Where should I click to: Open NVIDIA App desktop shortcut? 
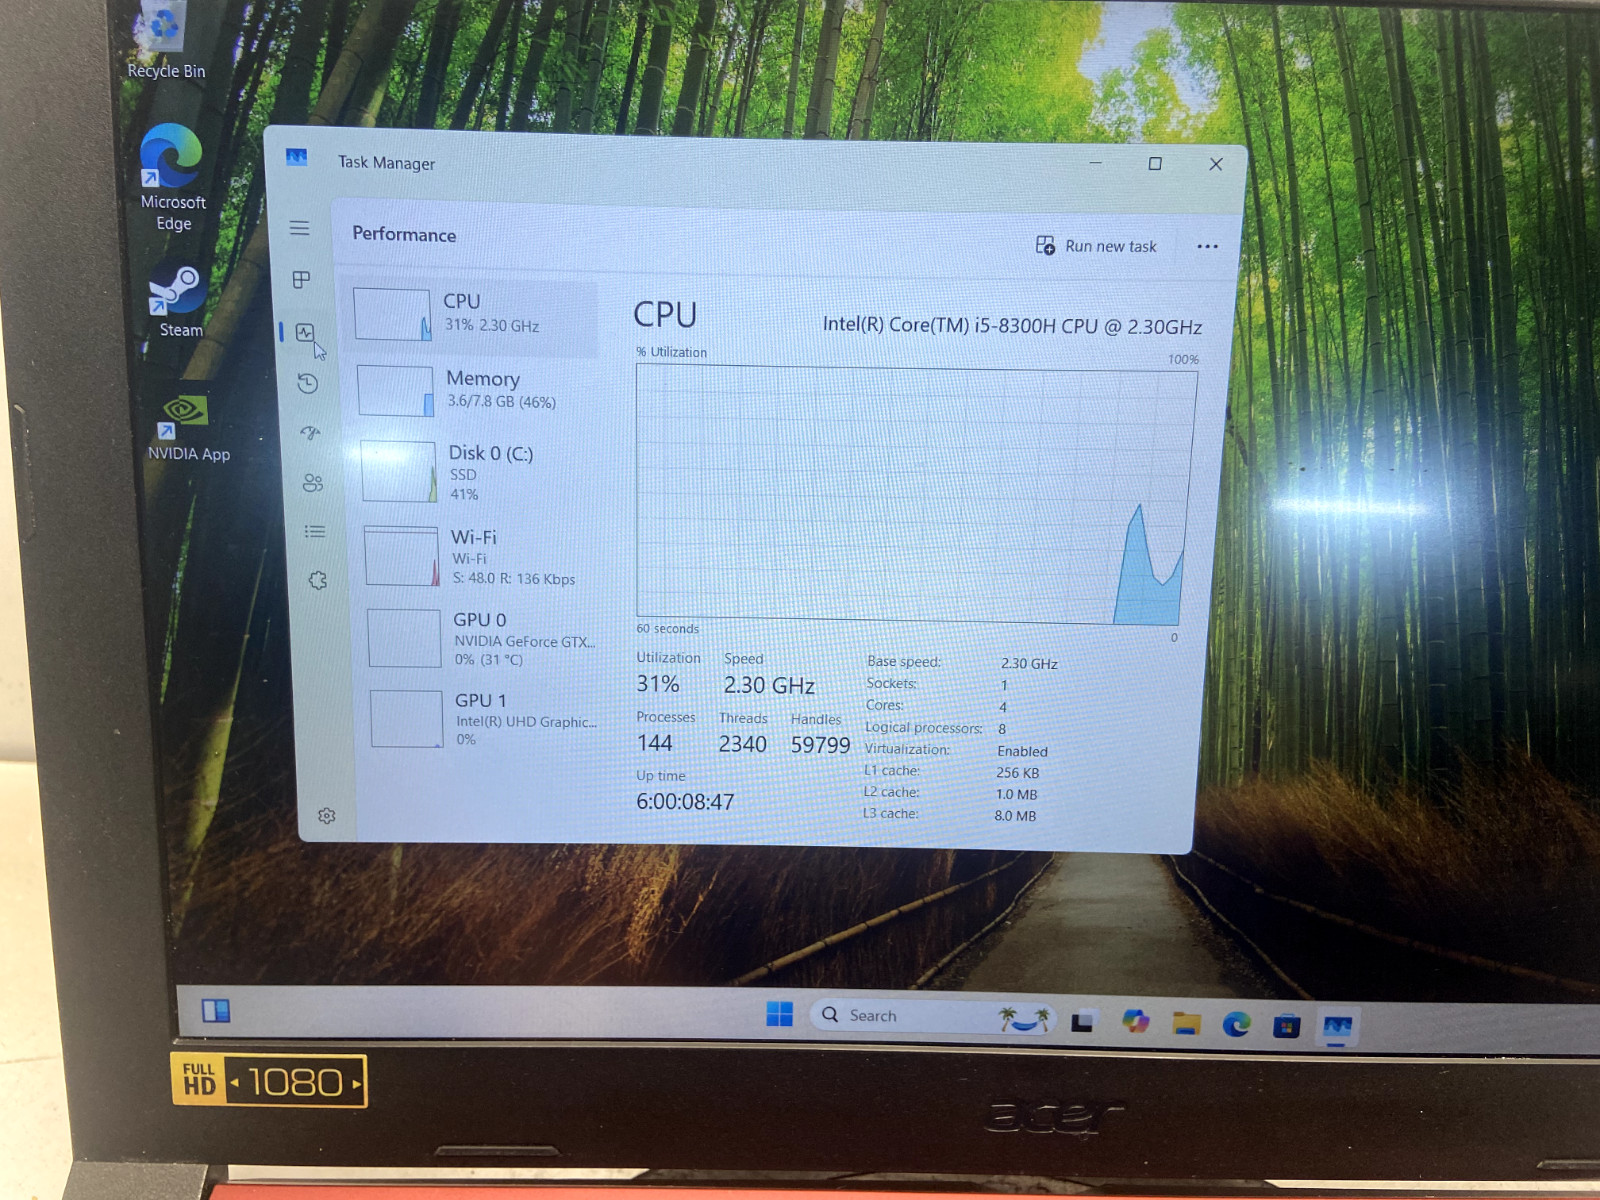pyautogui.click(x=188, y=428)
